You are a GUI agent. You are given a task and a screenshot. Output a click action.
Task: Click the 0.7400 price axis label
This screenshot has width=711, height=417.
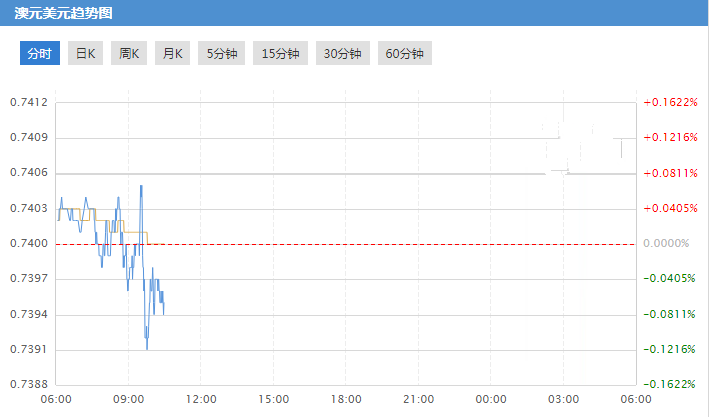(28, 244)
